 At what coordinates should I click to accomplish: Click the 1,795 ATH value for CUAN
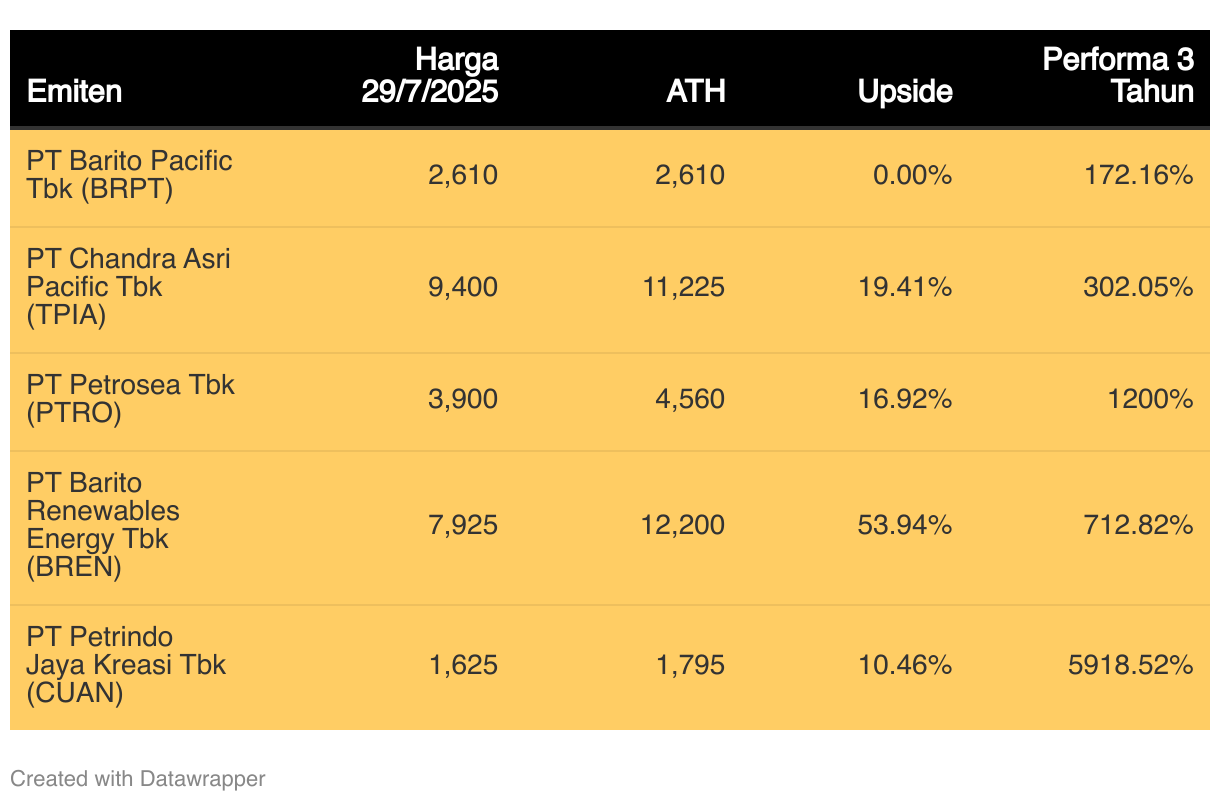pyautogui.click(x=691, y=665)
